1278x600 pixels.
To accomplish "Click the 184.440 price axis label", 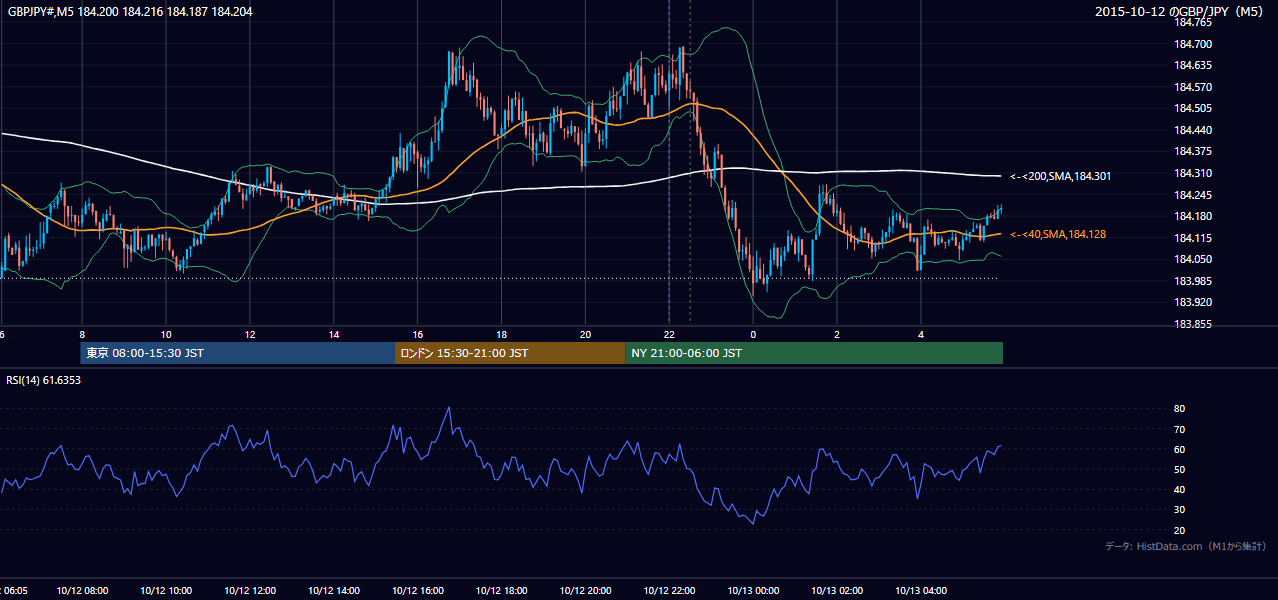I will 1193,130.
